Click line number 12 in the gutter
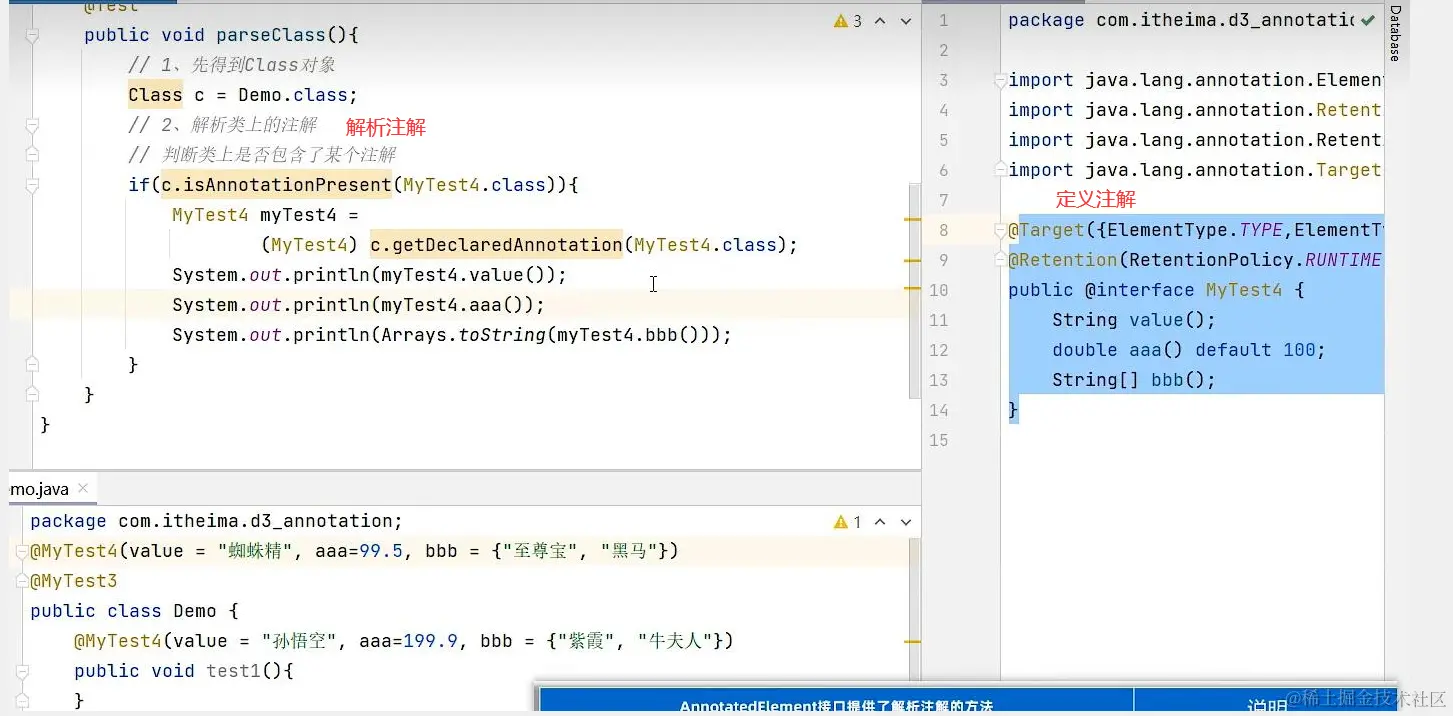This screenshot has height=716, width=1453. pos(938,350)
